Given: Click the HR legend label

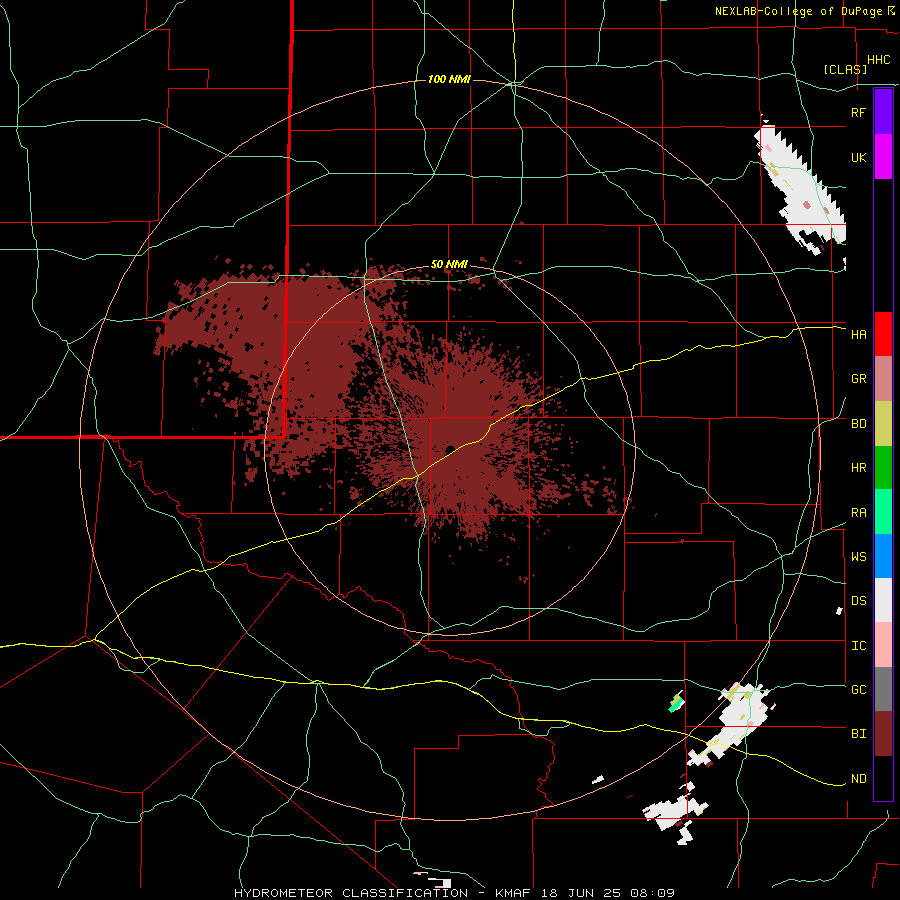Looking at the screenshot, I should pyautogui.click(x=858, y=468).
